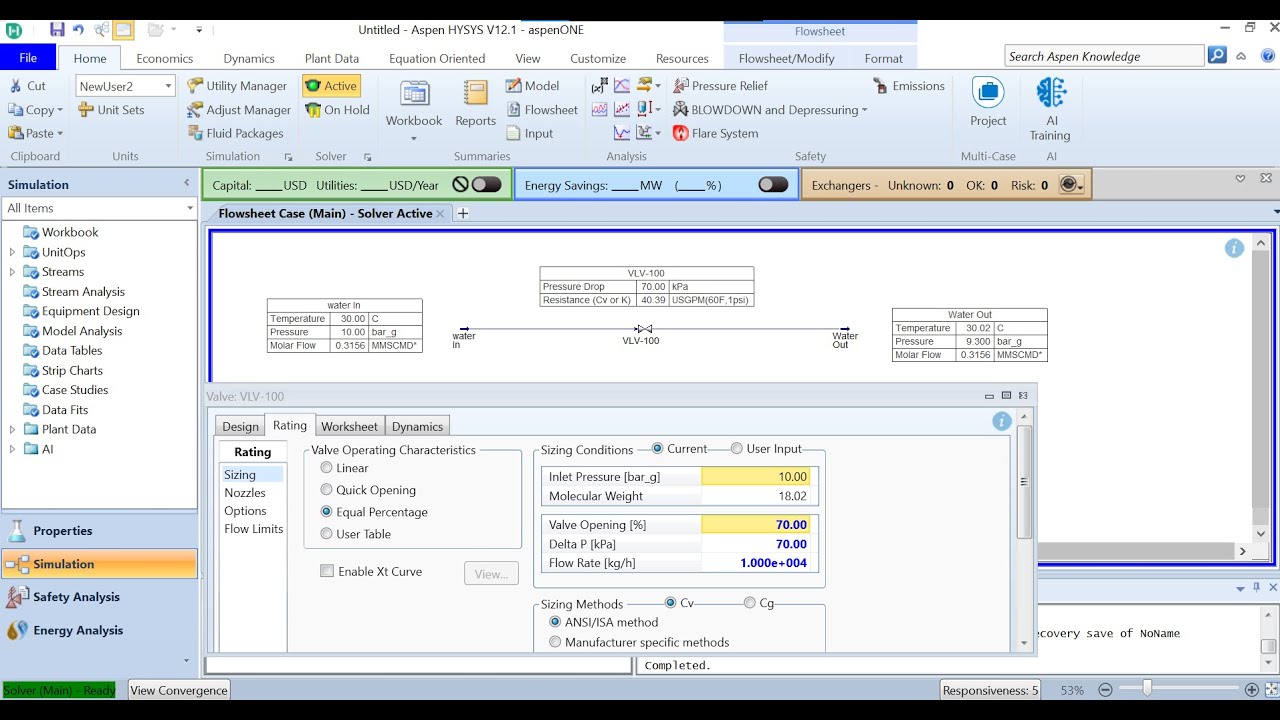This screenshot has width=1280, height=720.
Task: Open the Unit Sets tool
Action: 110,110
